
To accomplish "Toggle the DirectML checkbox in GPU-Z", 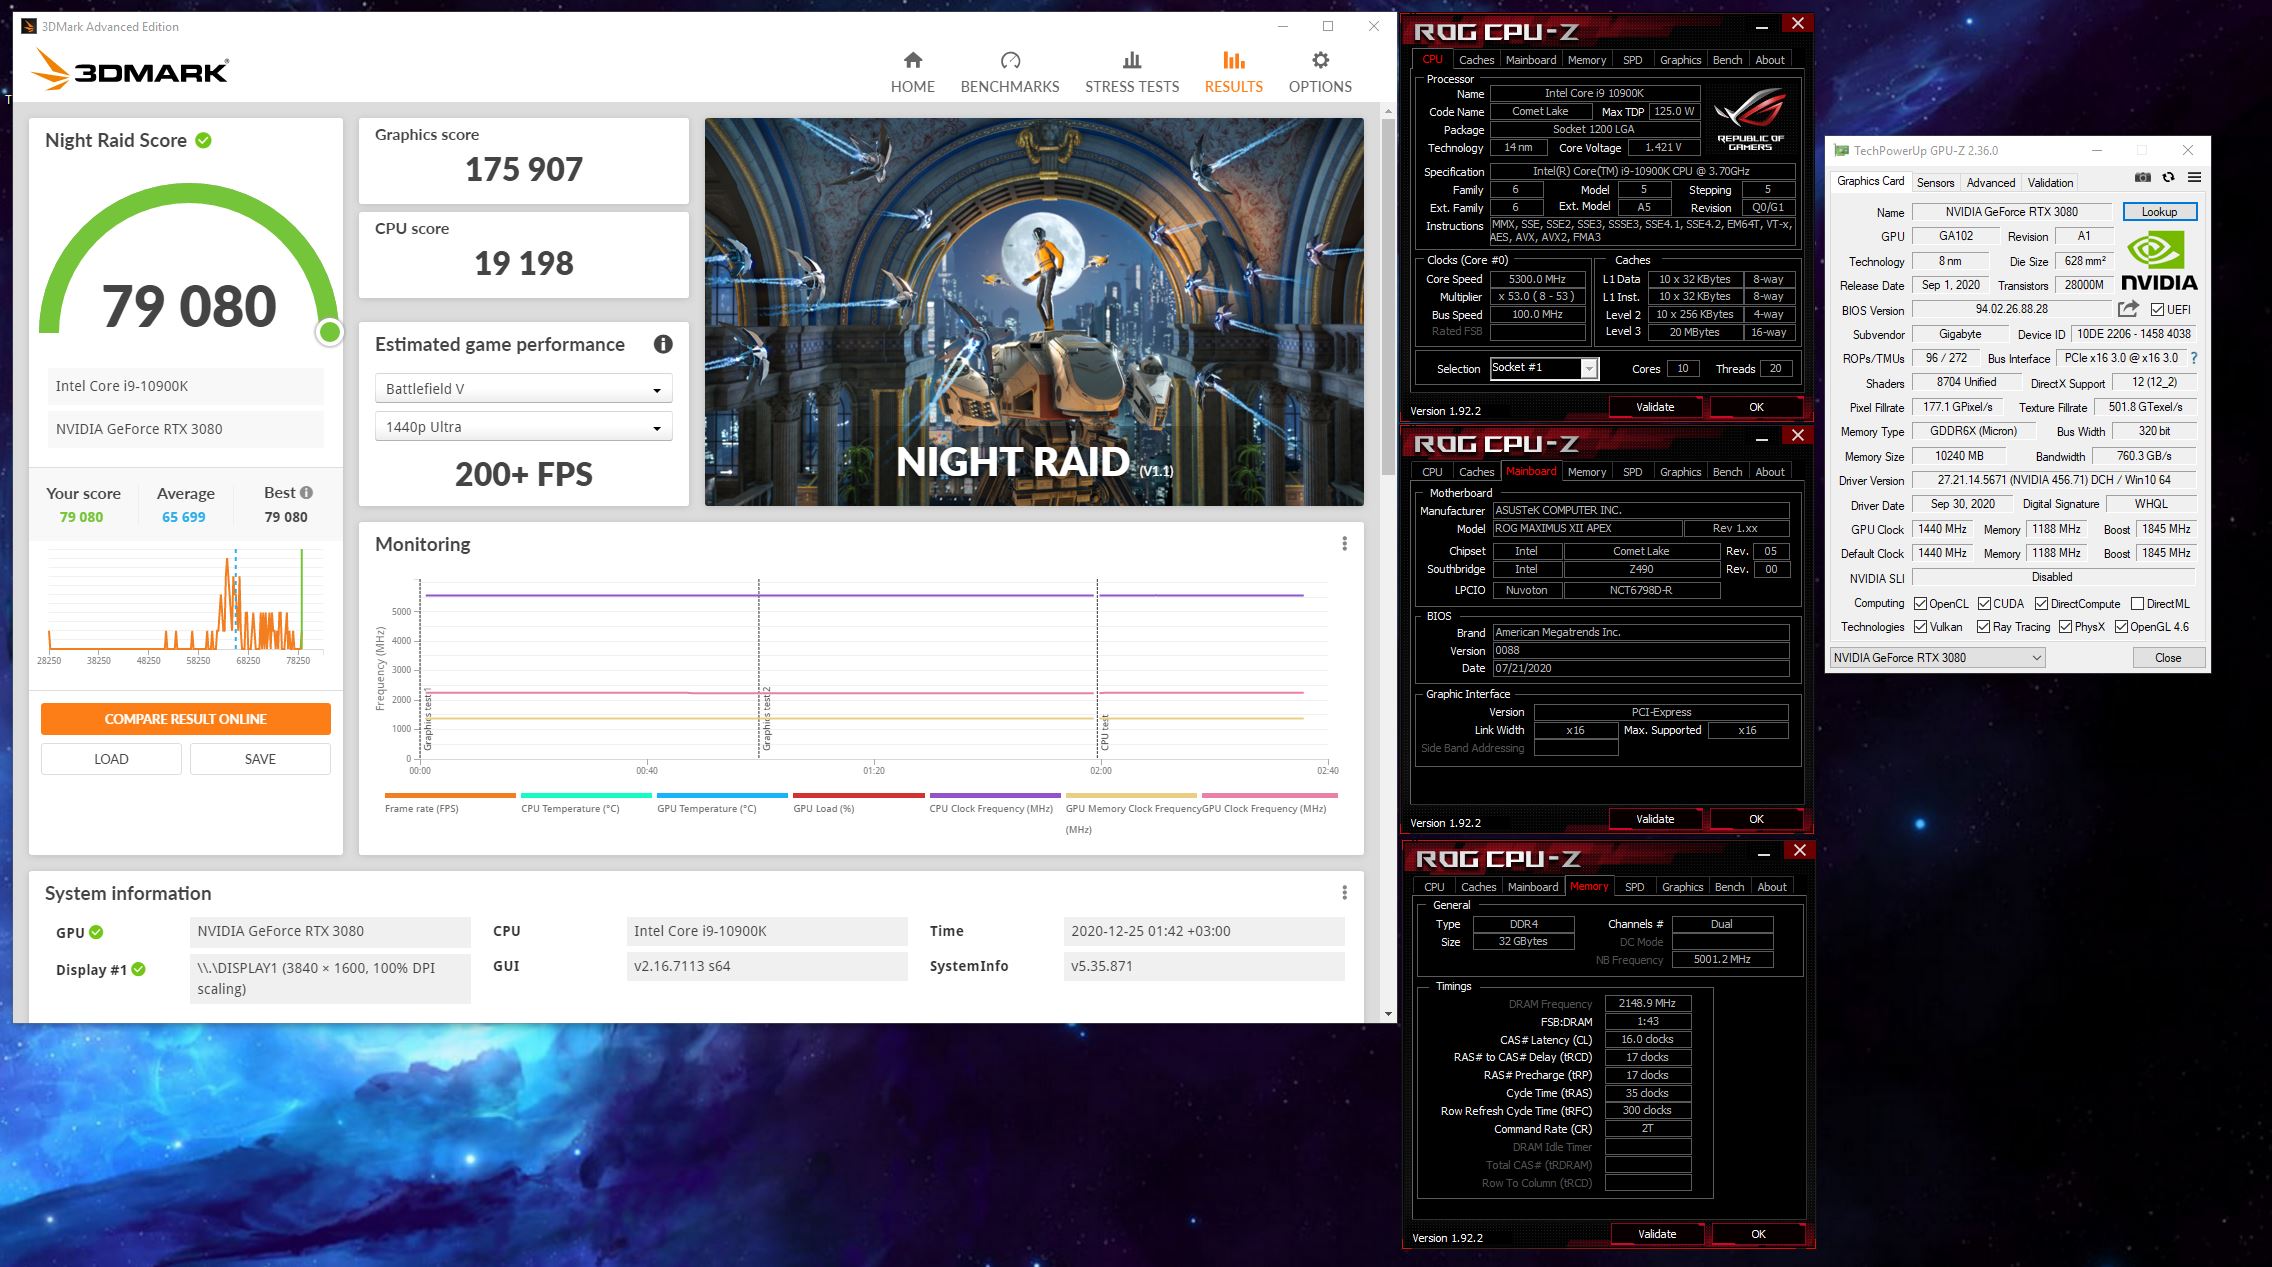I will pos(2137,604).
